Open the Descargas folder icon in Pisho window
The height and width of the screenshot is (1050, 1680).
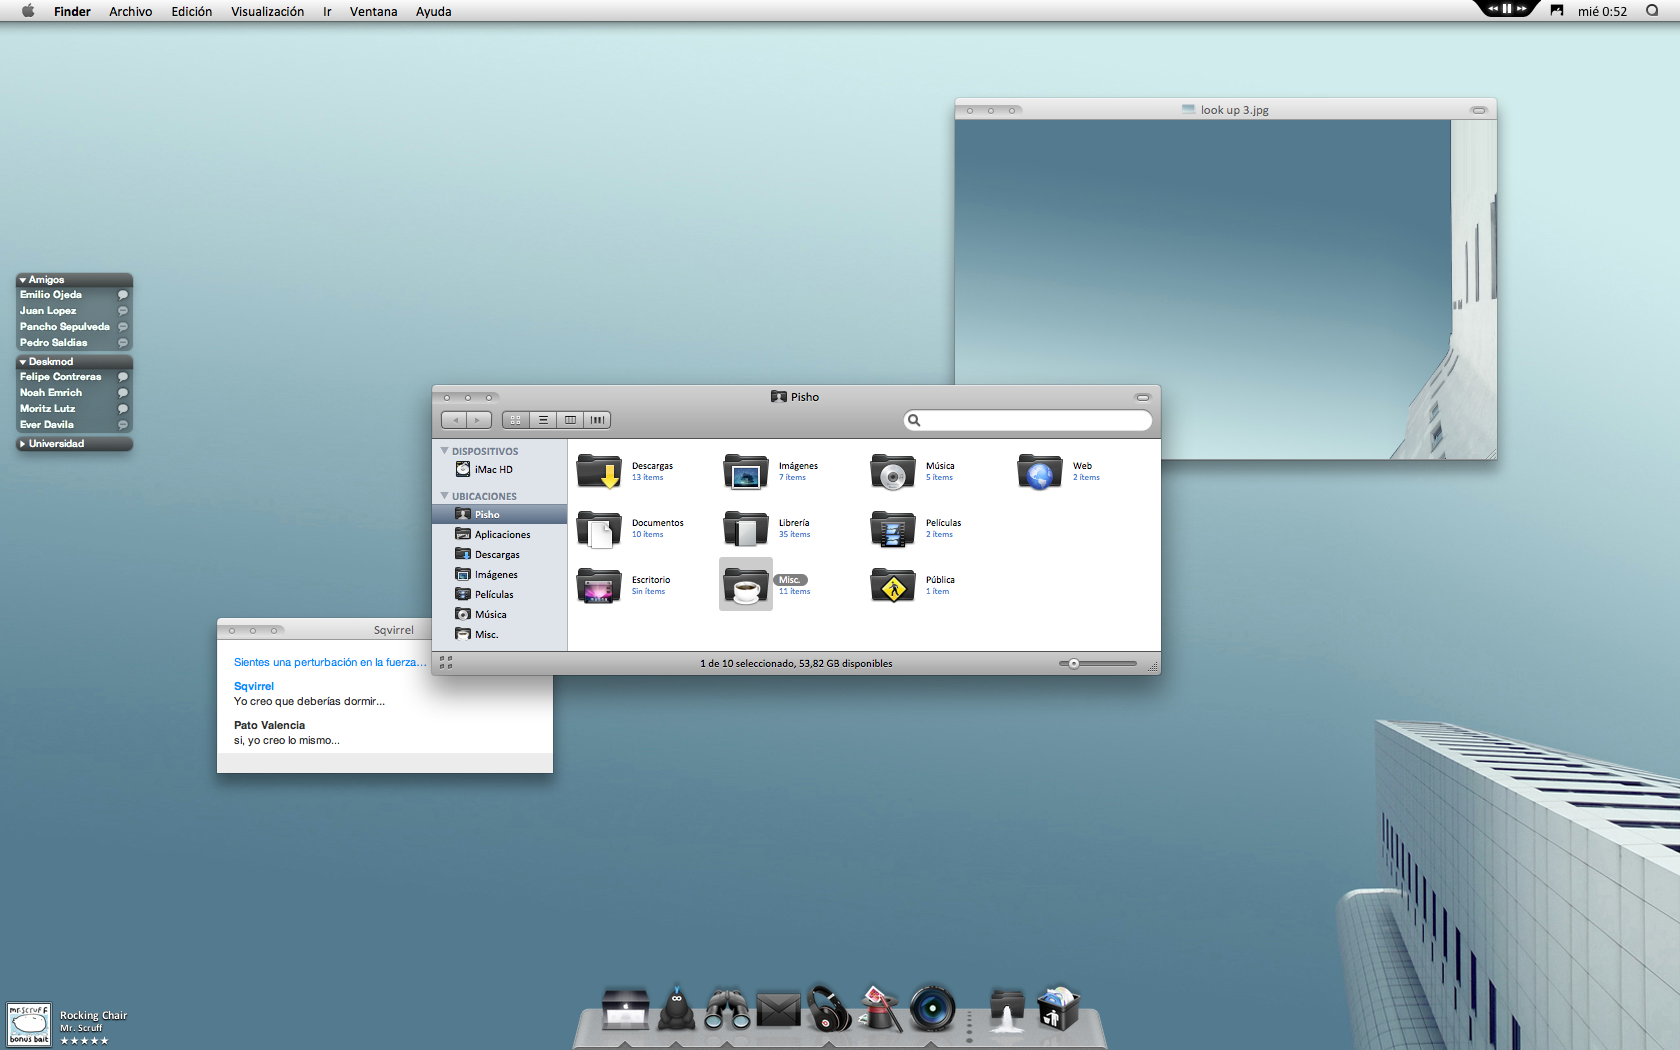point(599,471)
